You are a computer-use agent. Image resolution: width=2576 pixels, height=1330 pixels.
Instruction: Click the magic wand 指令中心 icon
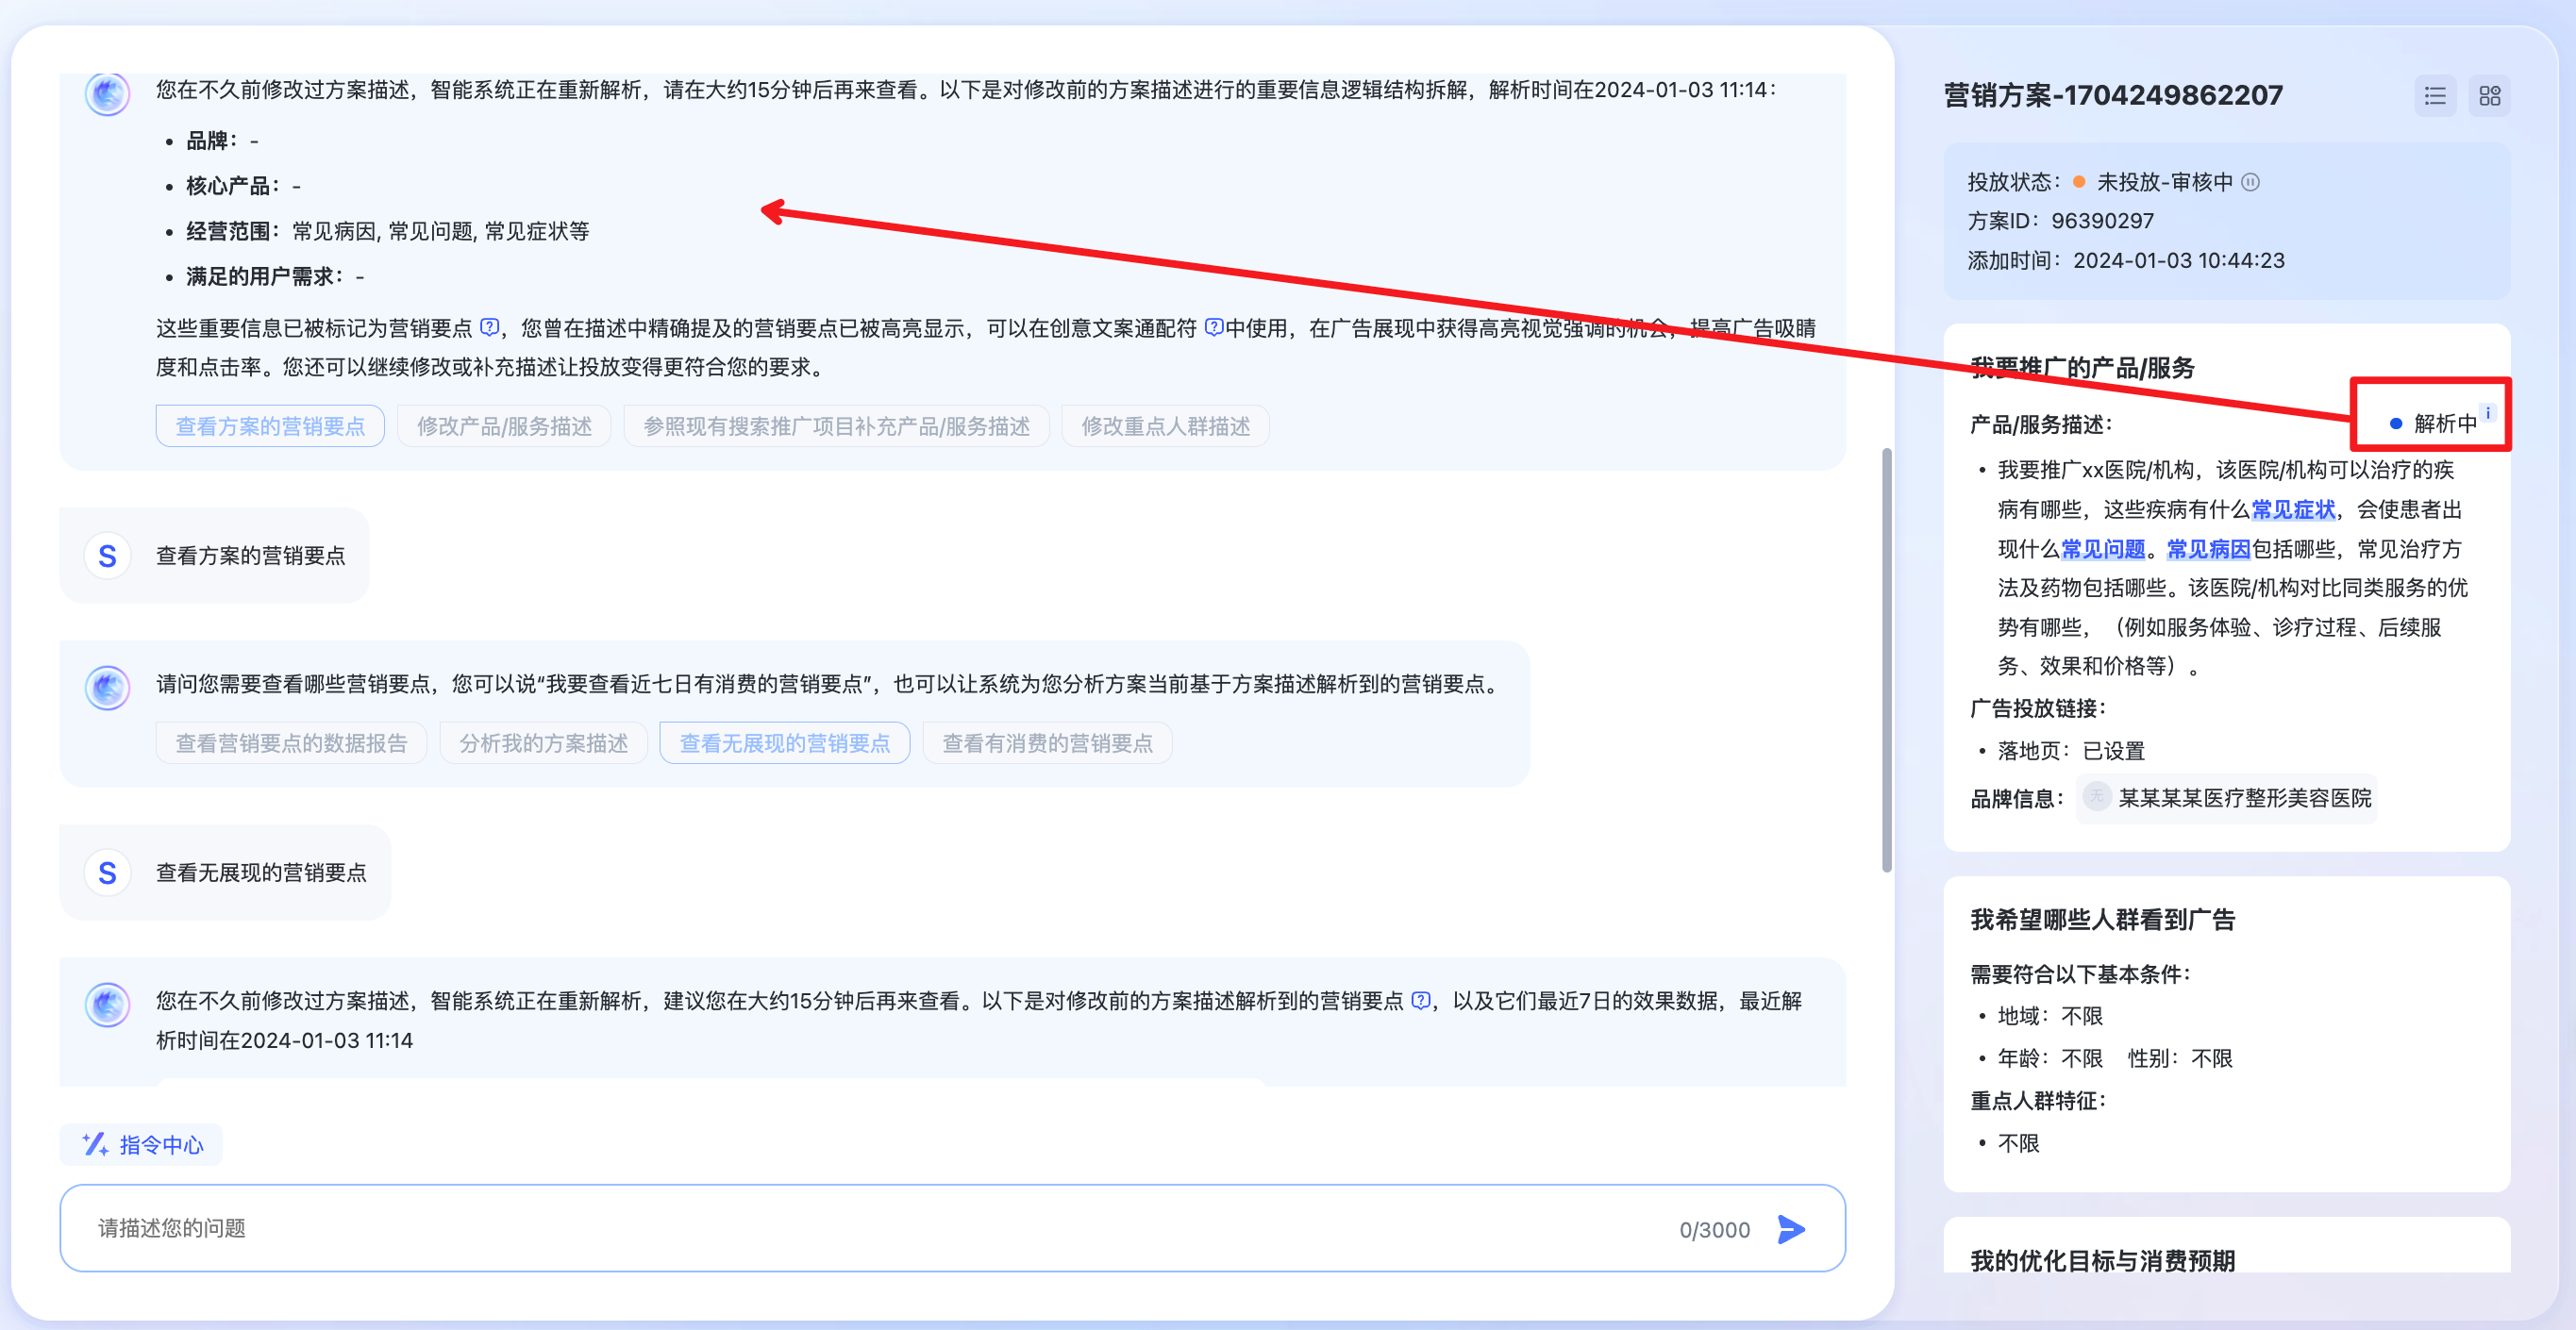coord(96,1144)
